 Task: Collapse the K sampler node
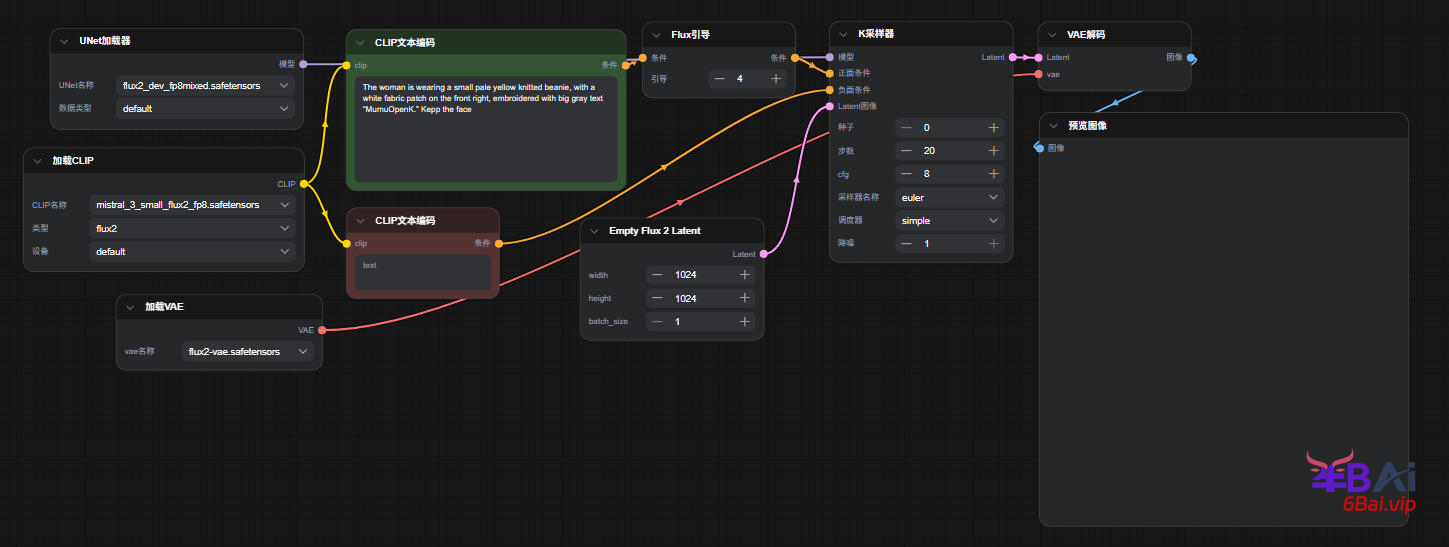click(x=844, y=34)
